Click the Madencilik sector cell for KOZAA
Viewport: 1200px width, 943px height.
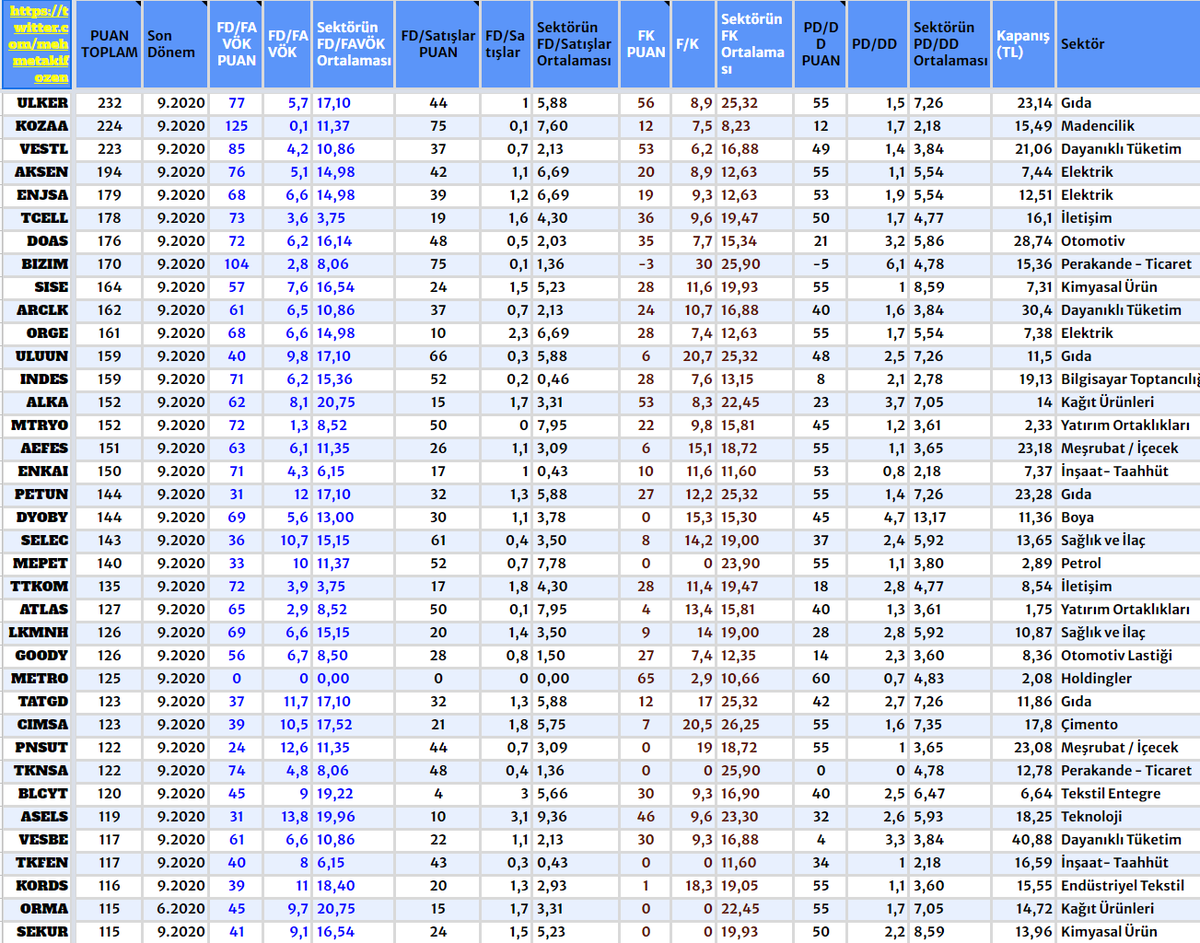click(x=1128, y=126)
